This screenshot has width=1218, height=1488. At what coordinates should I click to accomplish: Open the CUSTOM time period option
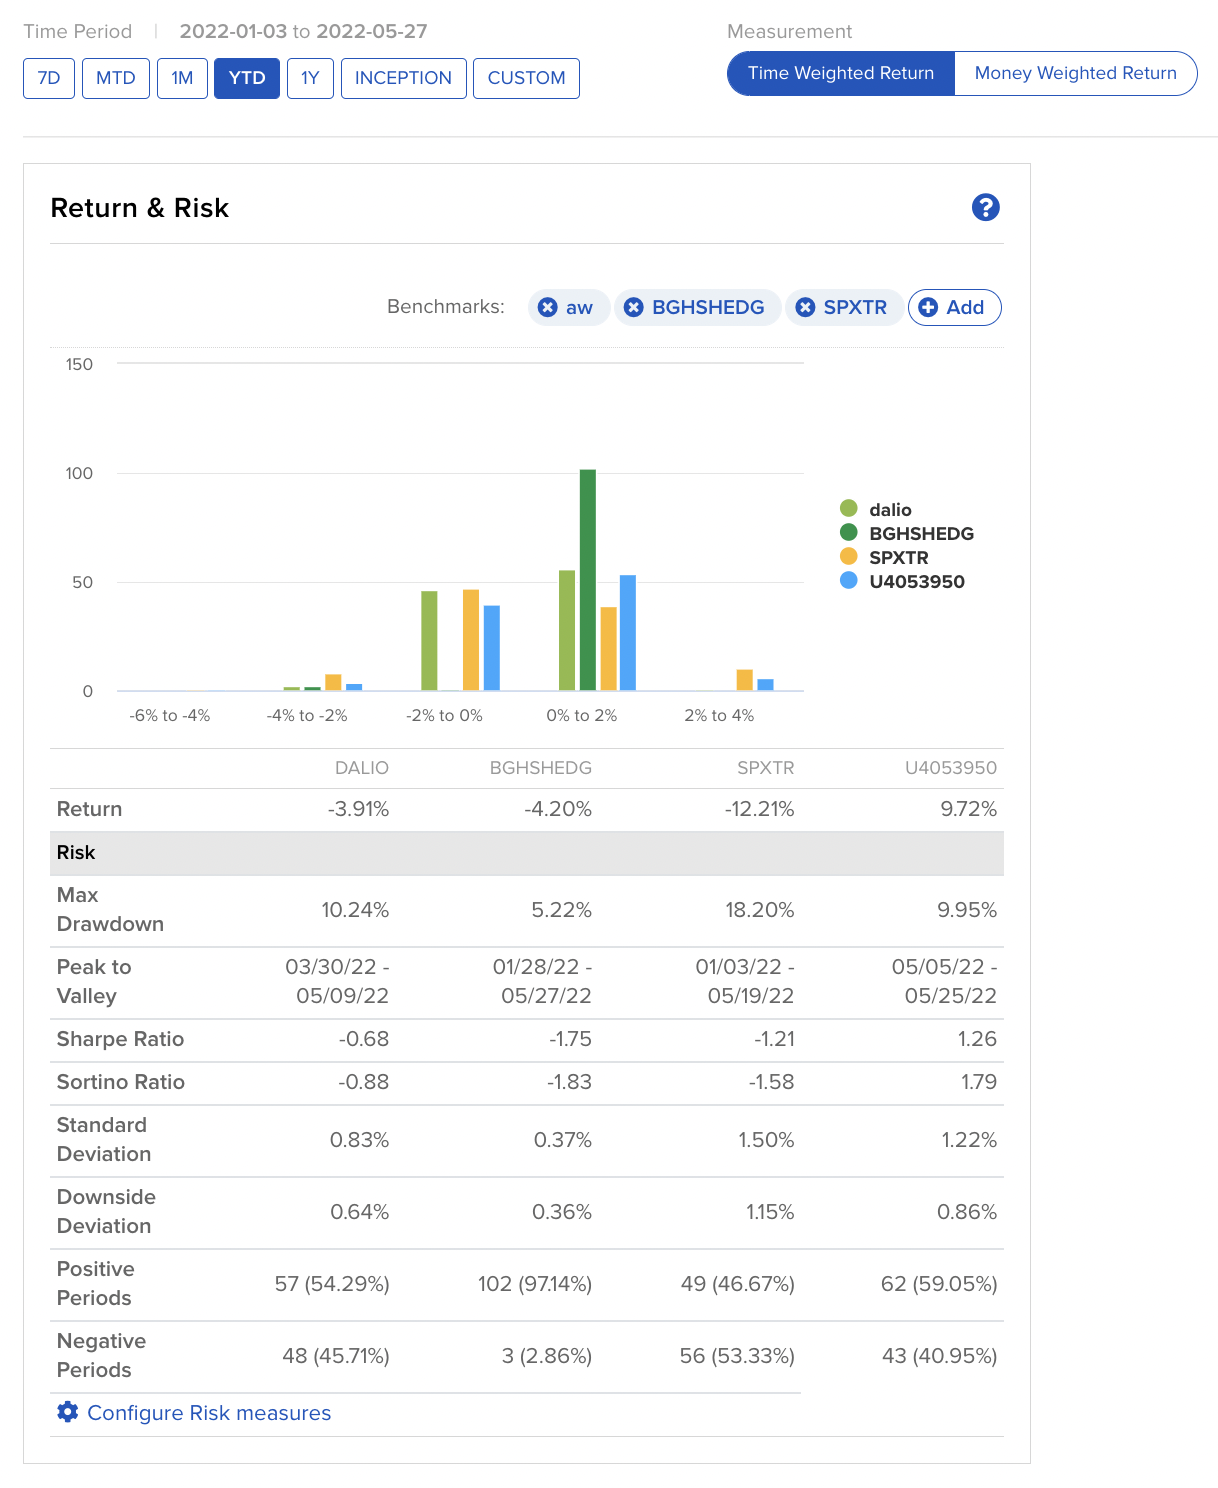[x=526, y=78]
